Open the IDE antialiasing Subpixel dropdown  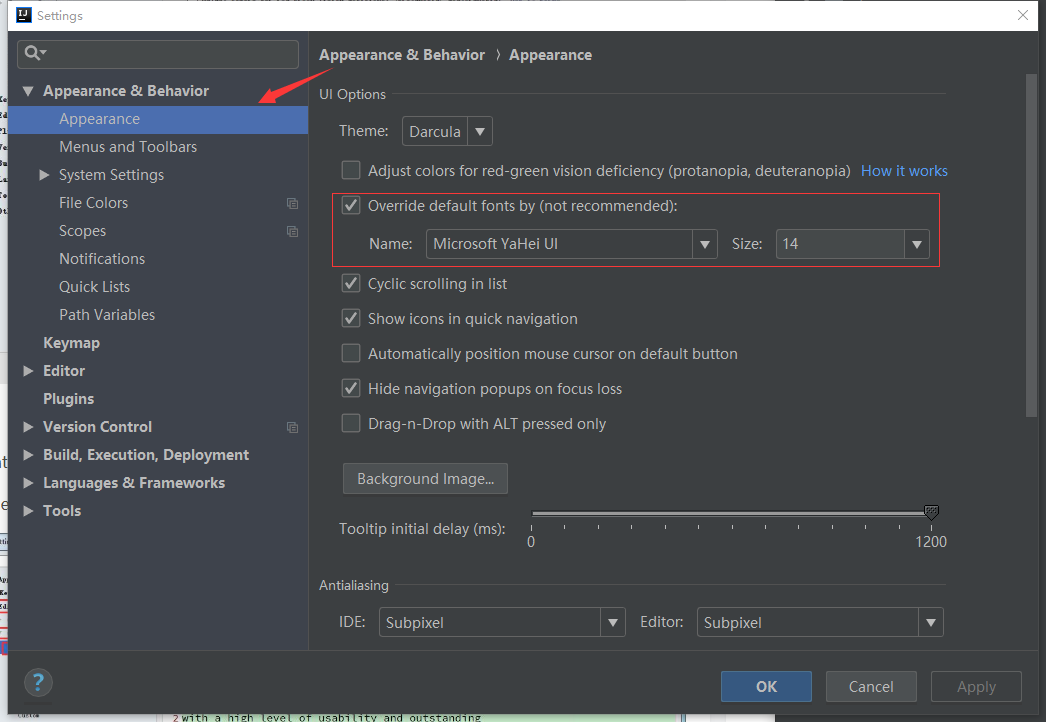pos(502,623)
